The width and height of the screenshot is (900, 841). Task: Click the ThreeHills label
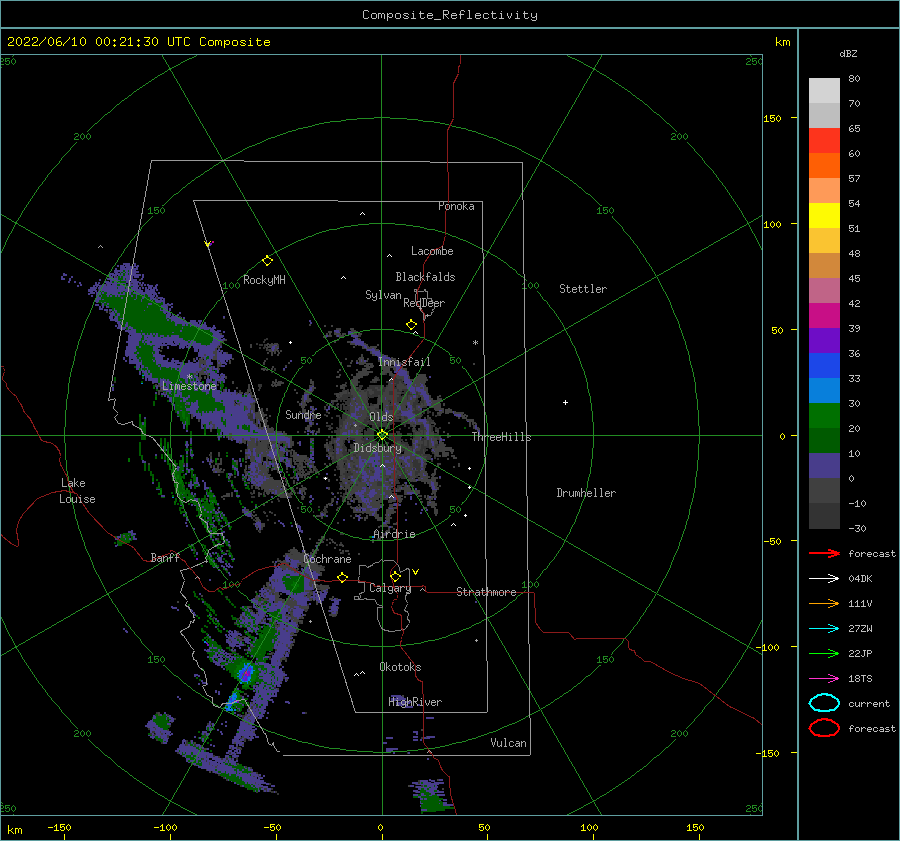(x=502, y=437)
